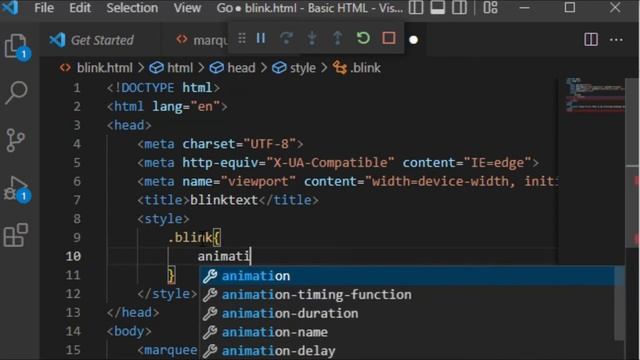The height and width of the screenshot is (360, 640).
Task: Split the editor to the right
Action: point(591,40)
